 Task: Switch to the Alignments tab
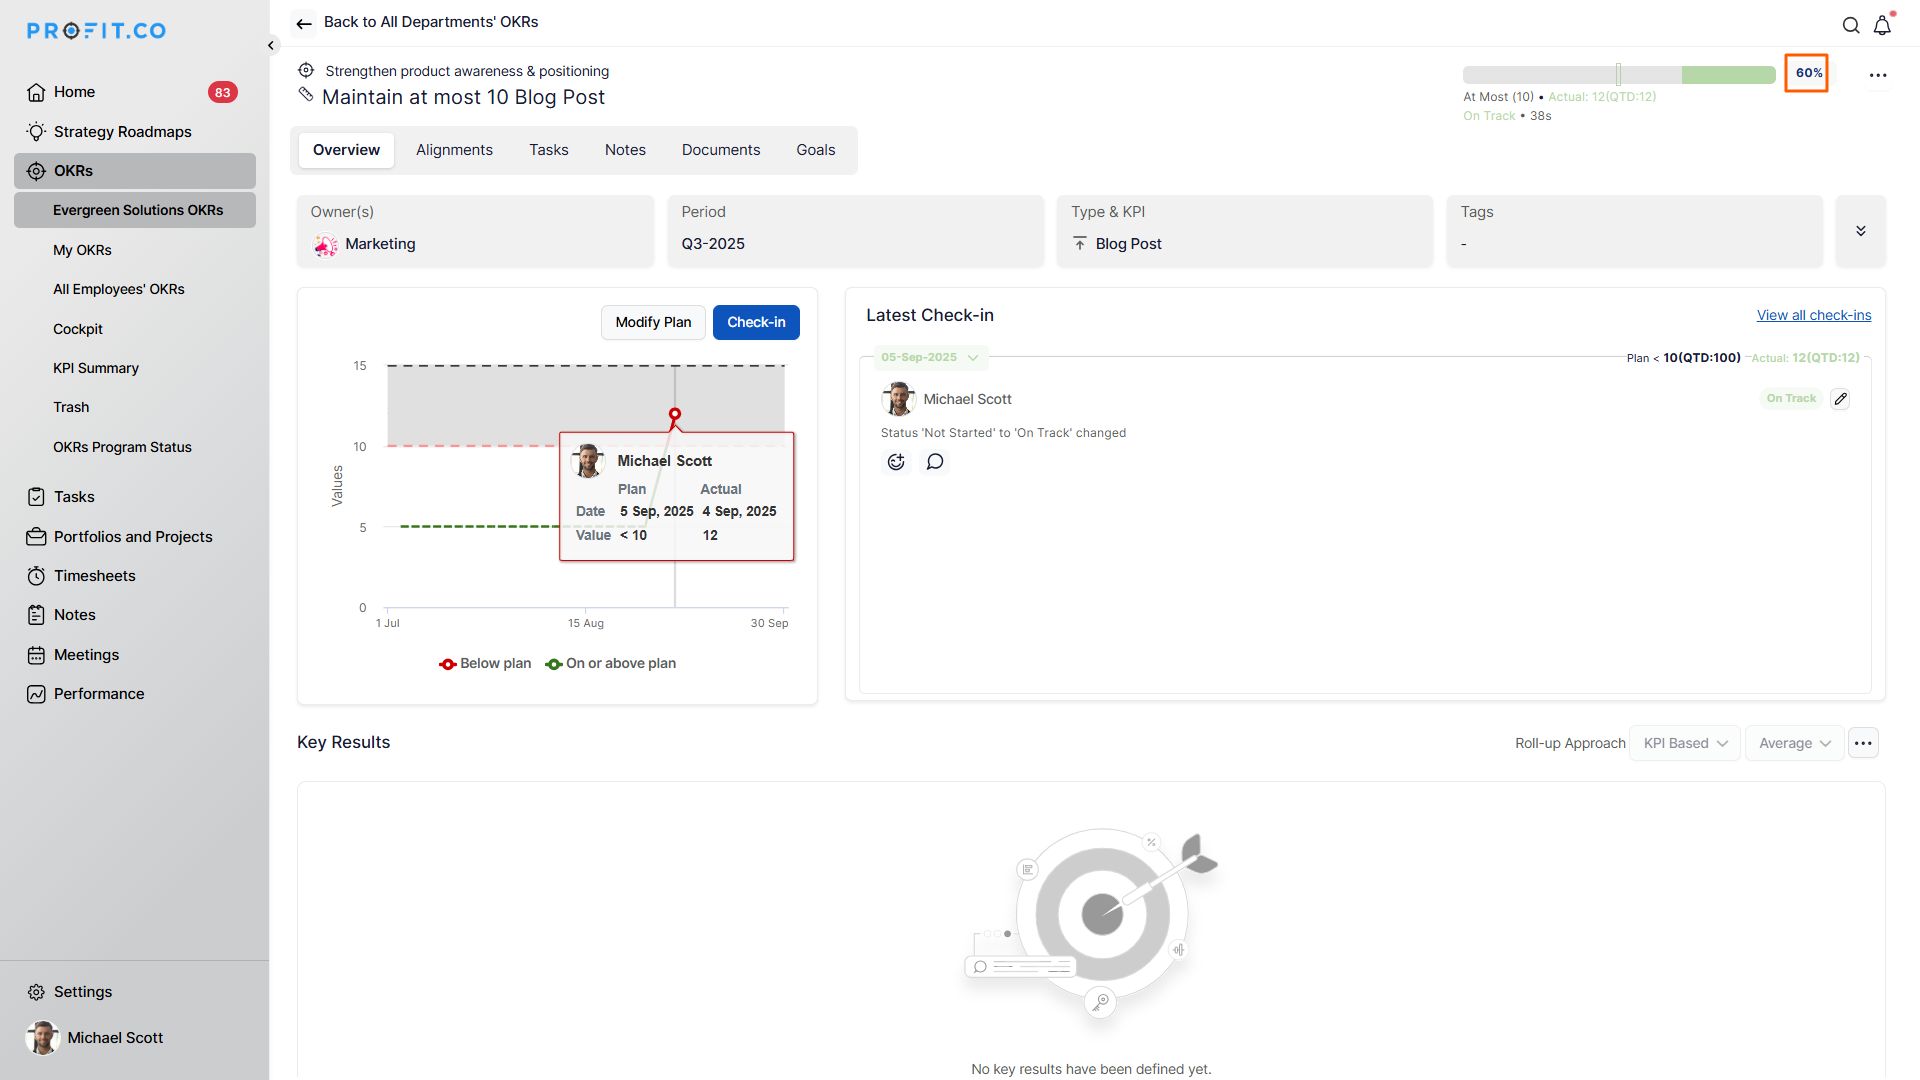(454, 150)
